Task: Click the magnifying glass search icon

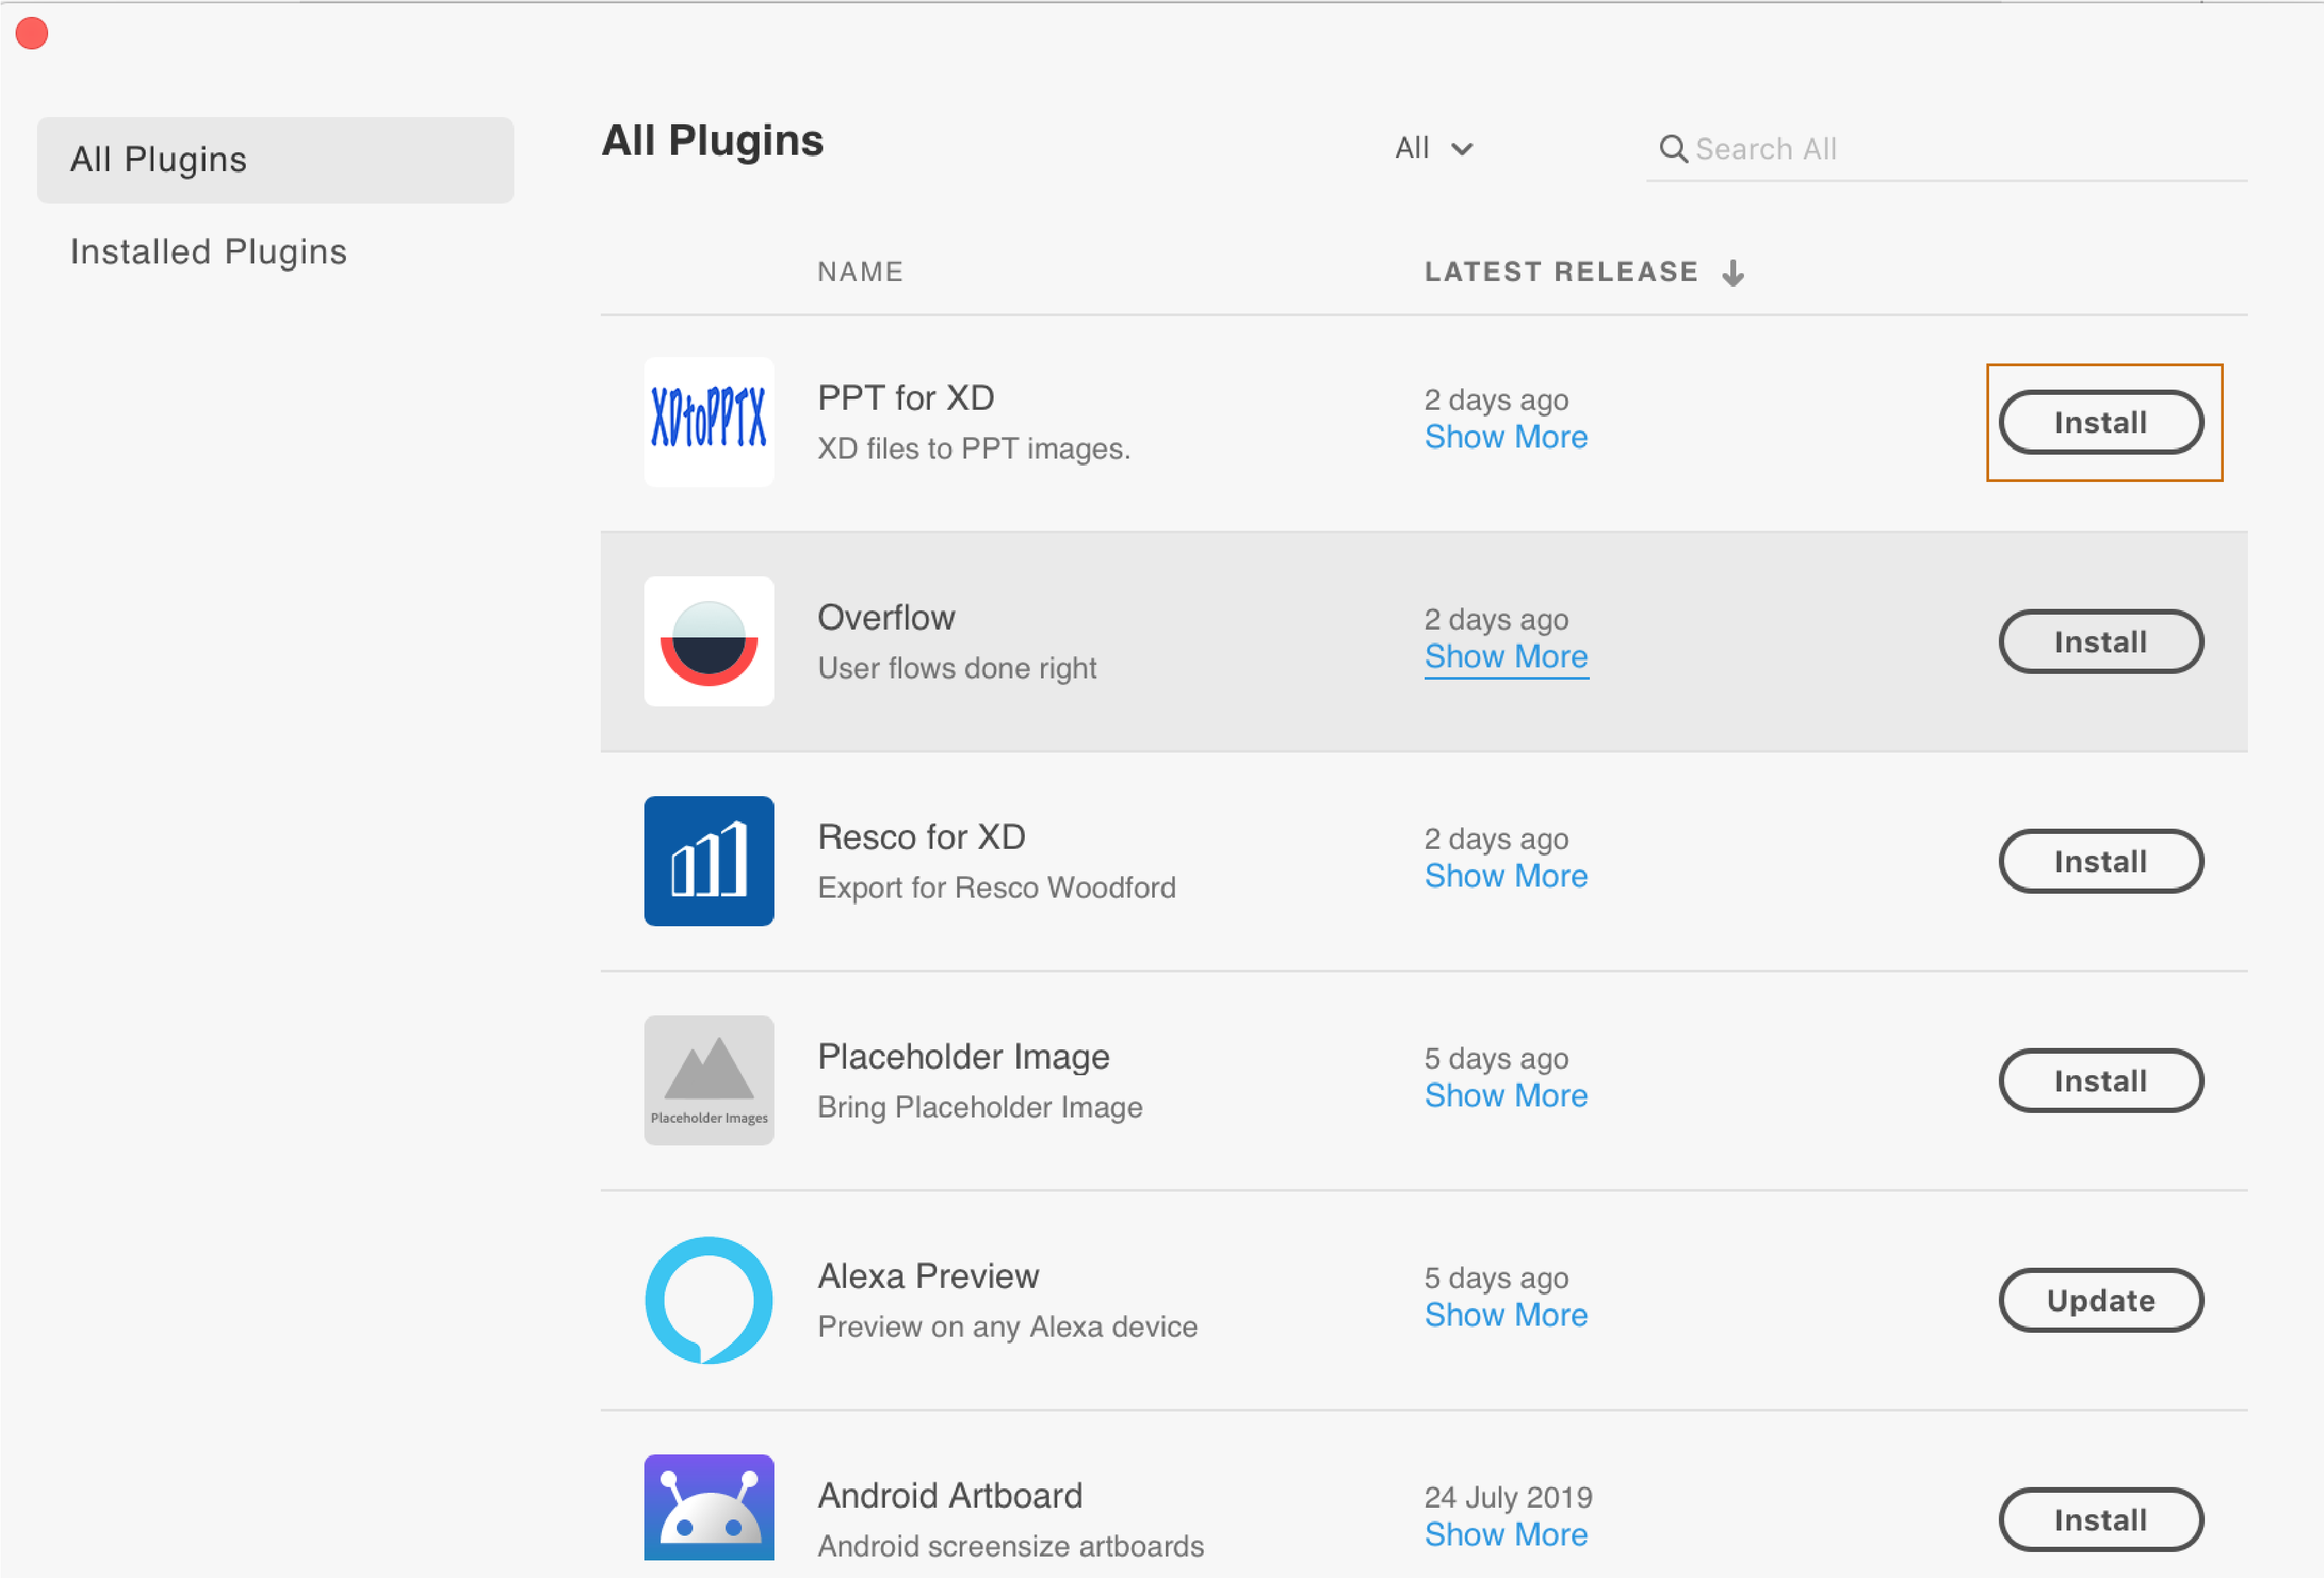Action: (1673, 148)
